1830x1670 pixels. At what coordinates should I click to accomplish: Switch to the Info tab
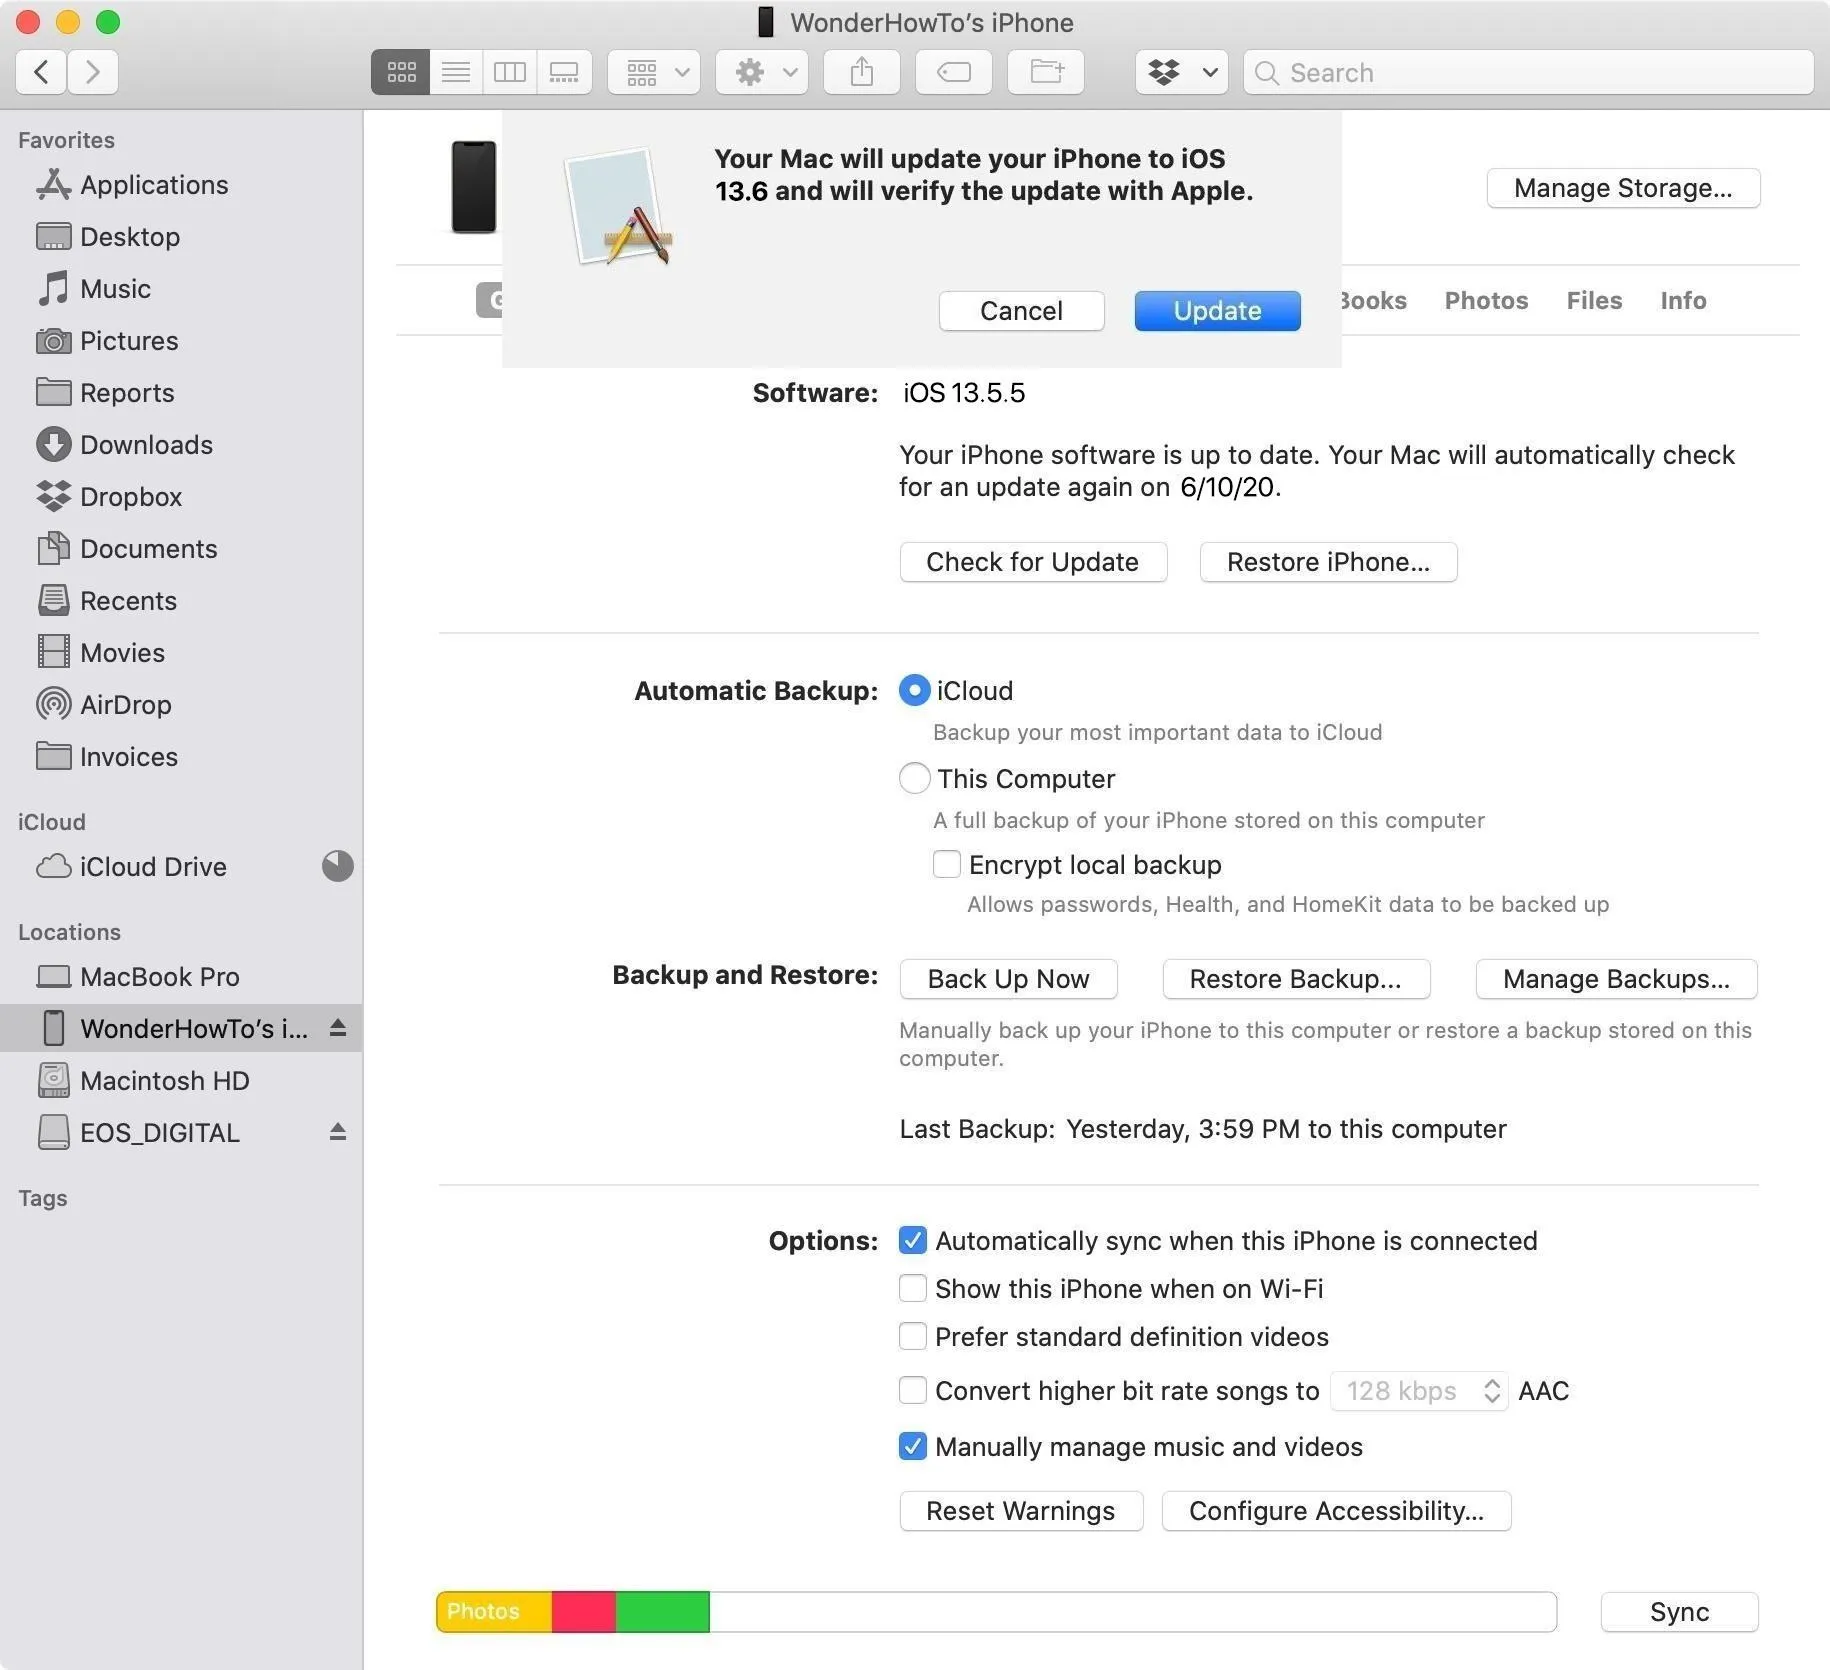point(1683,301)
